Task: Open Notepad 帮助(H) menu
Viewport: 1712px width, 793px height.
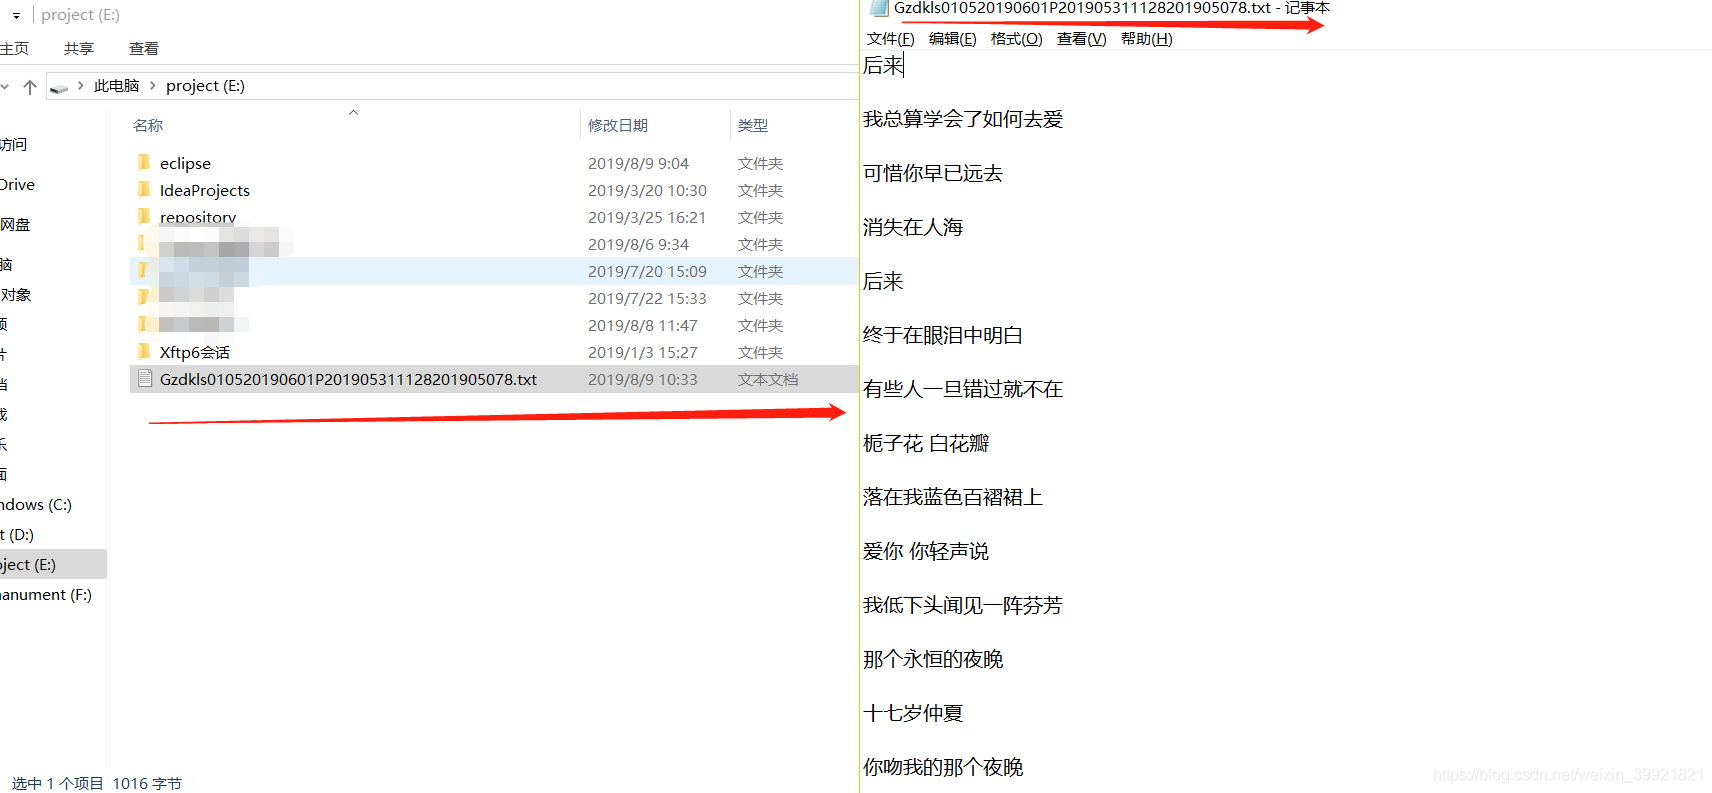Action: [1146, 39]
